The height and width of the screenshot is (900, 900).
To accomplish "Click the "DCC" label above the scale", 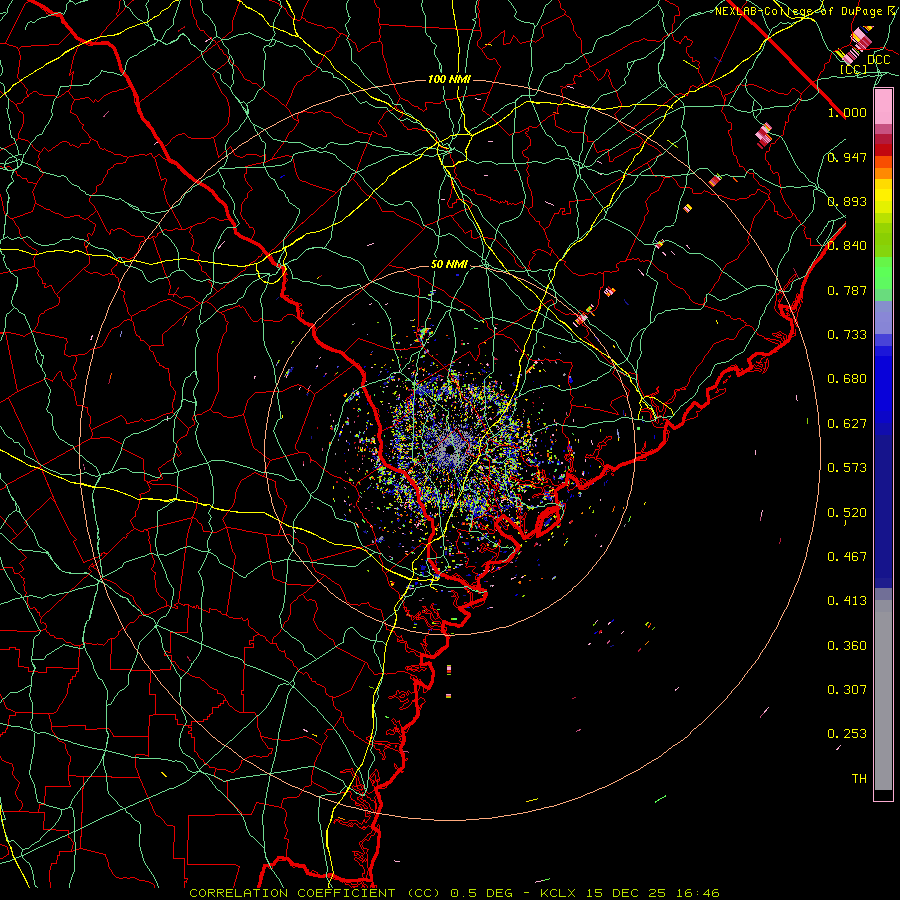I will click(878, 60).
